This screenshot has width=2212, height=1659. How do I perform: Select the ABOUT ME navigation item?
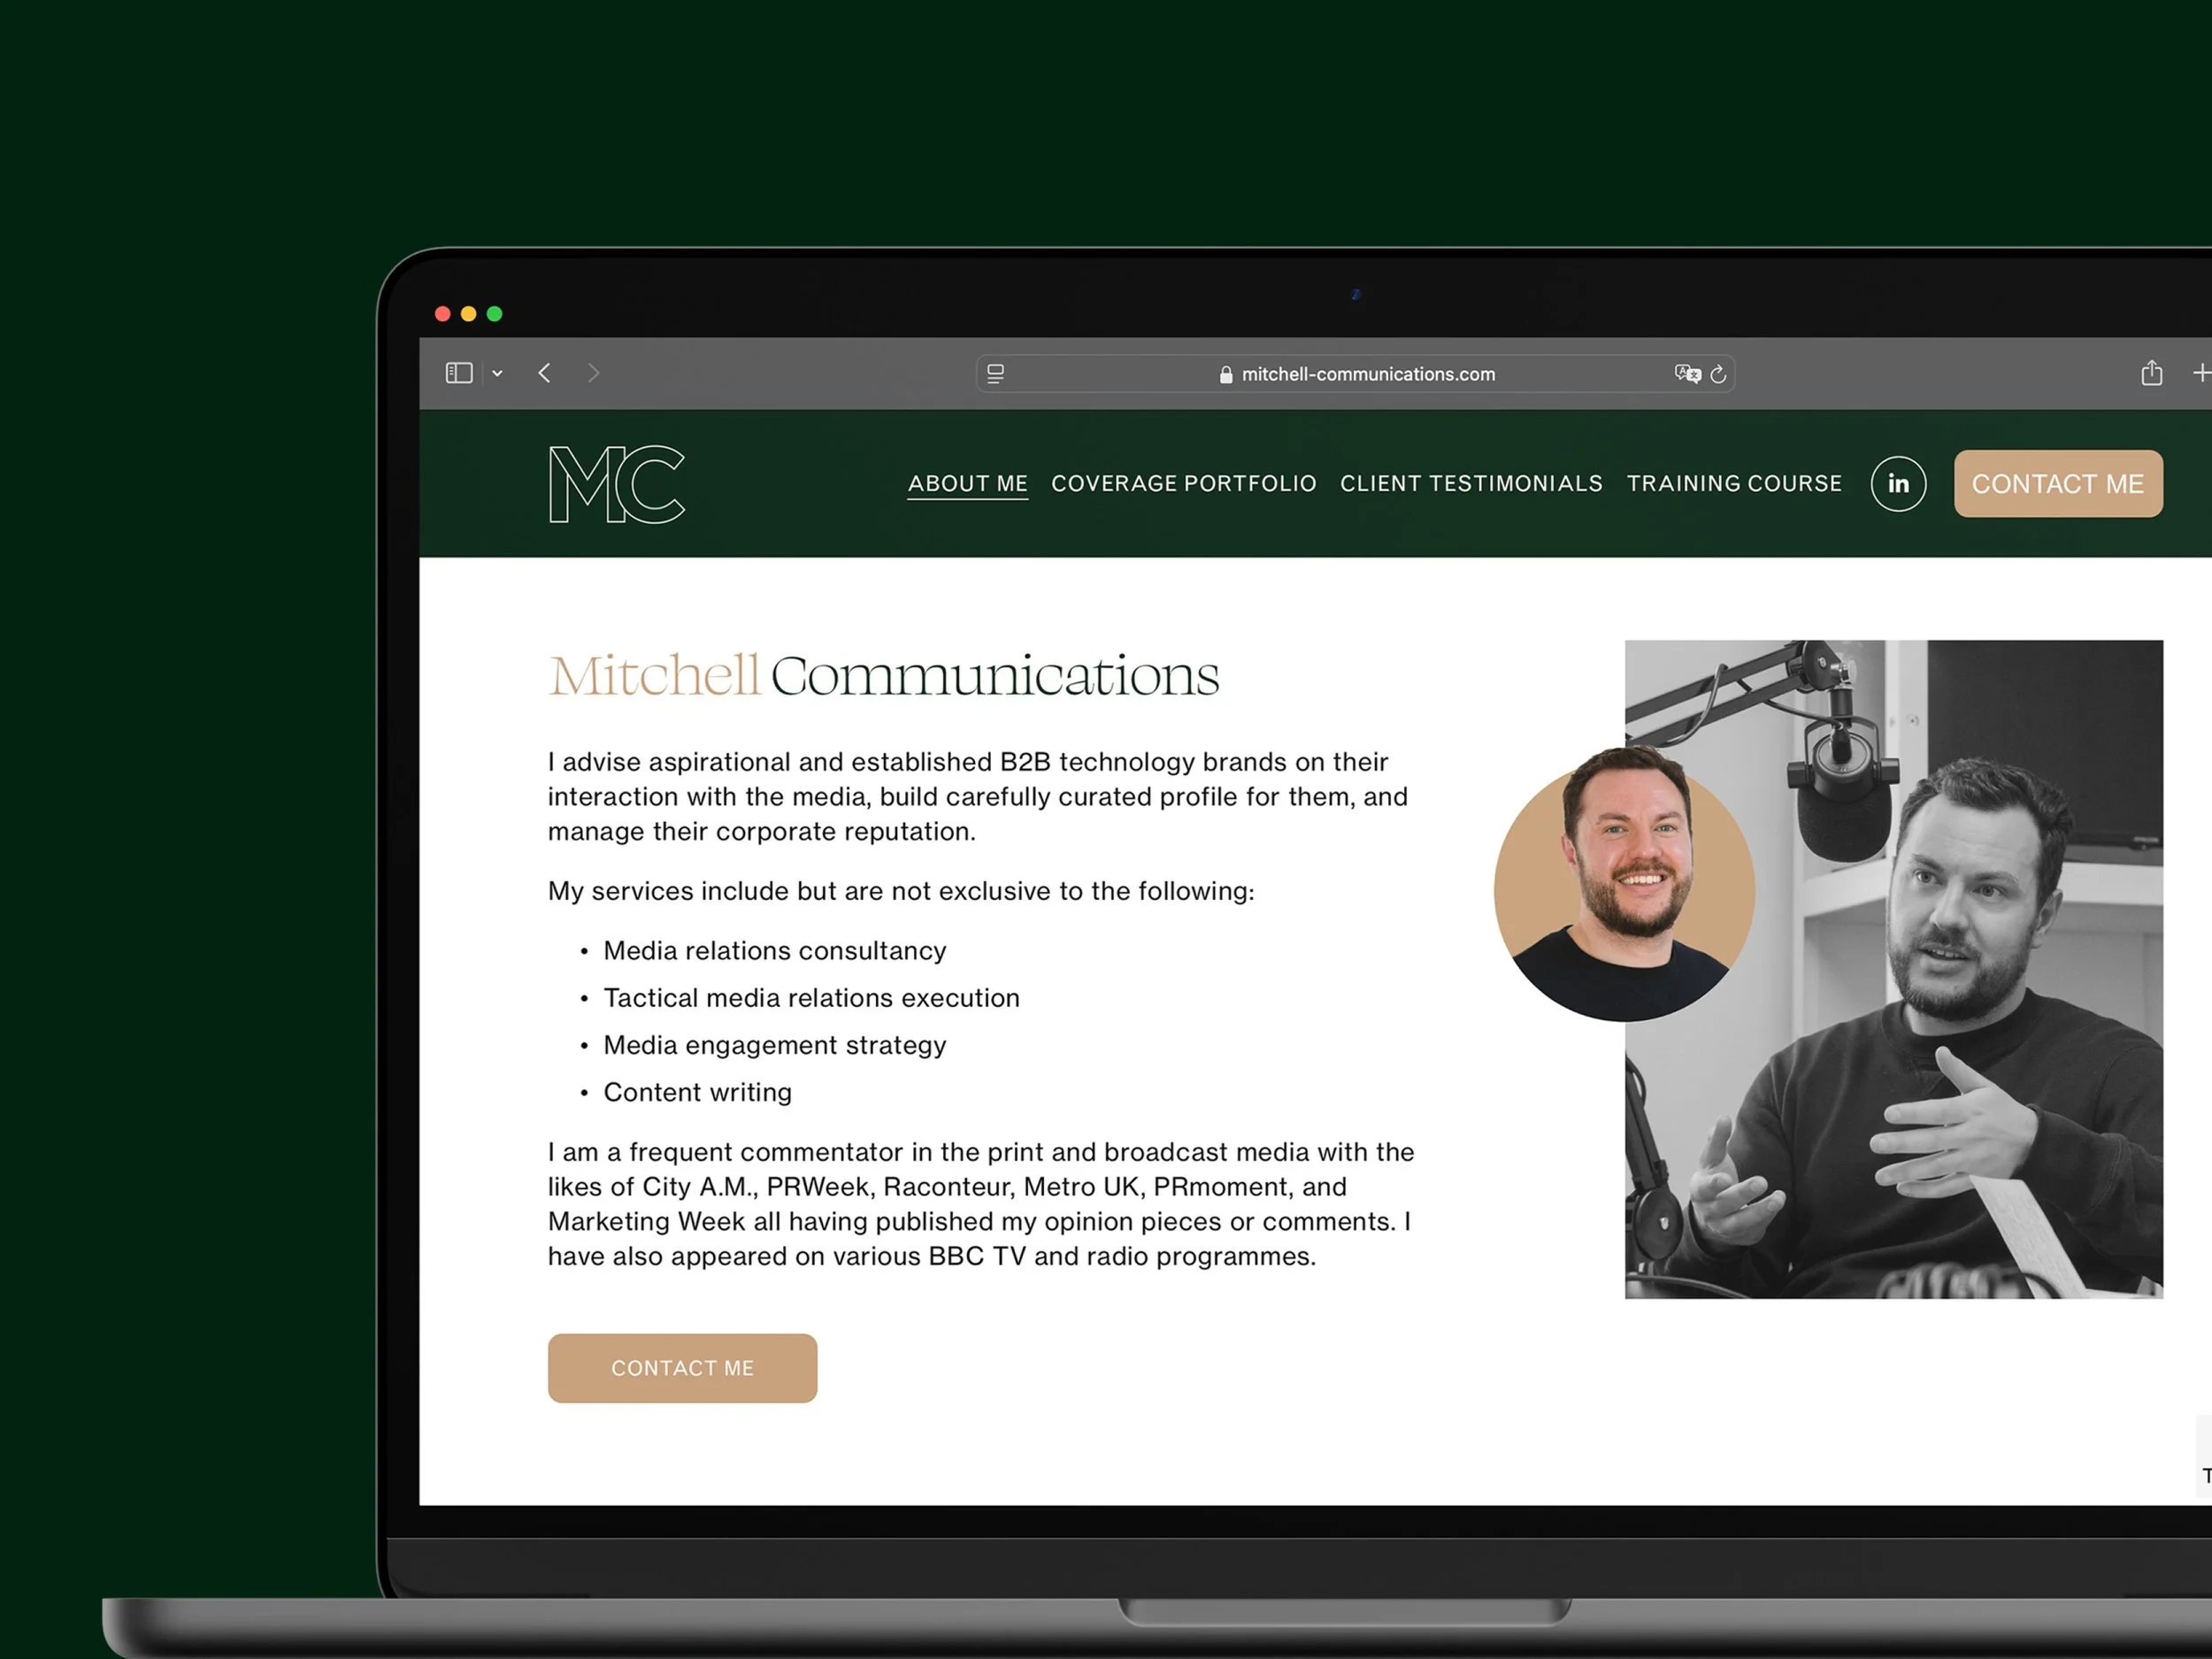coord(966,483)
